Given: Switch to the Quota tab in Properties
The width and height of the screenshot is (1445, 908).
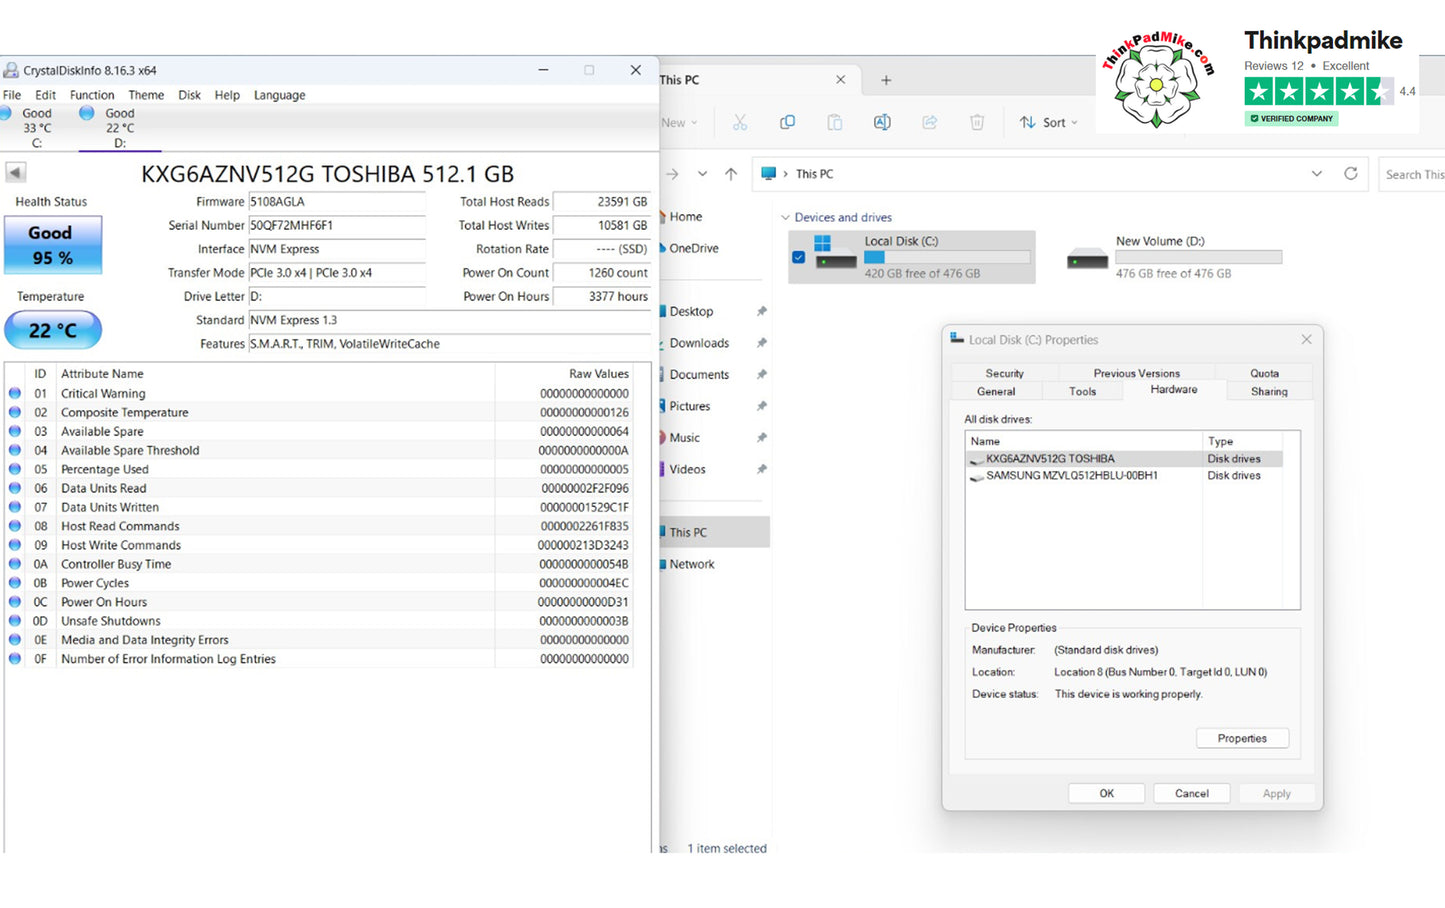Looking at the screenshot, I should pos(1264,373).
